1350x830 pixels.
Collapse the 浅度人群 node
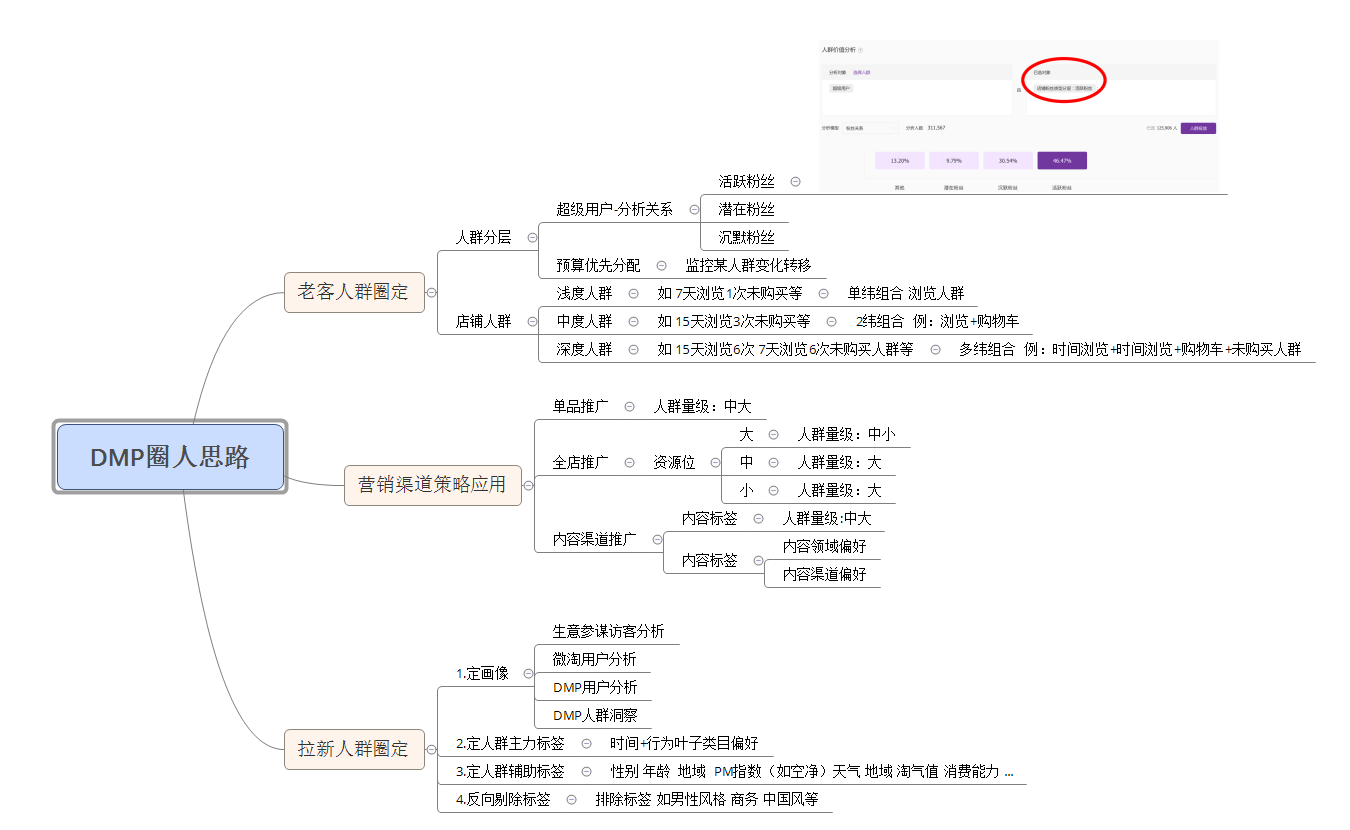coord(634,294)
